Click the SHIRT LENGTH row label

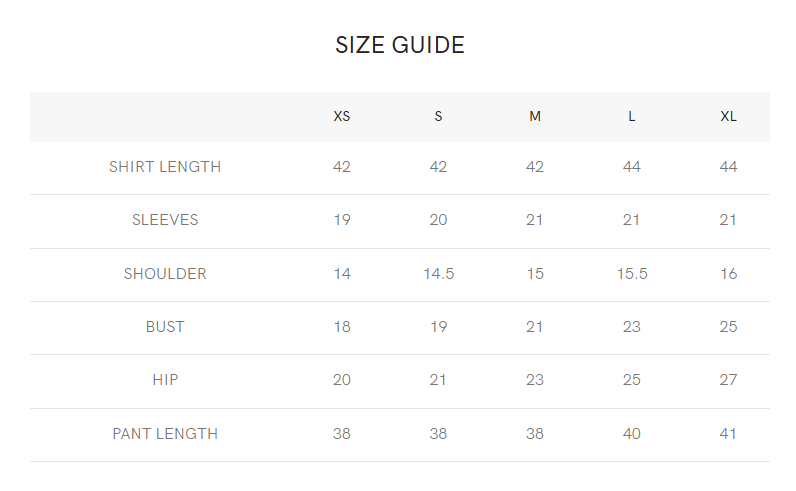[165, 167]
